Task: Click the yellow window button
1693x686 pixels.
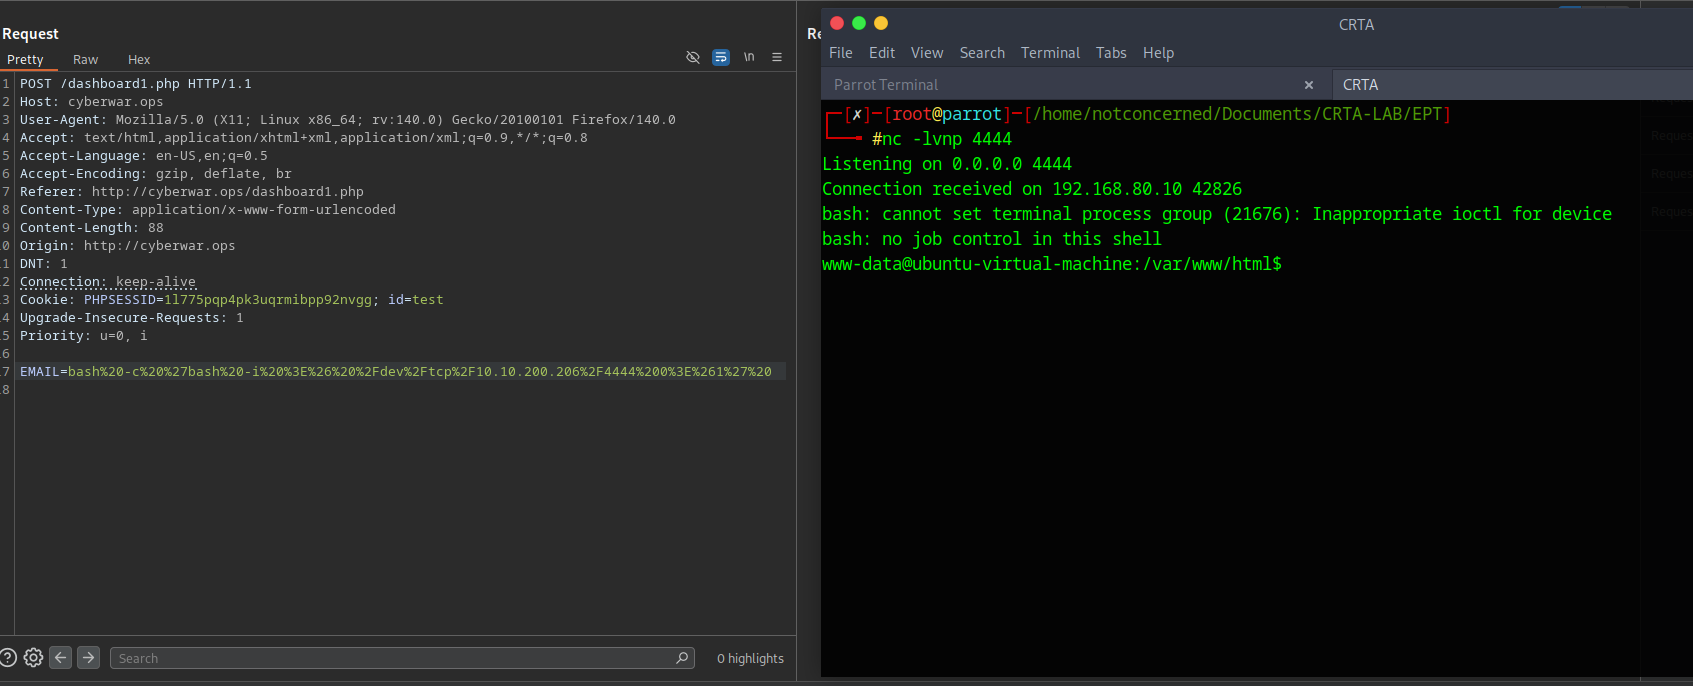Action: [881, 23]
